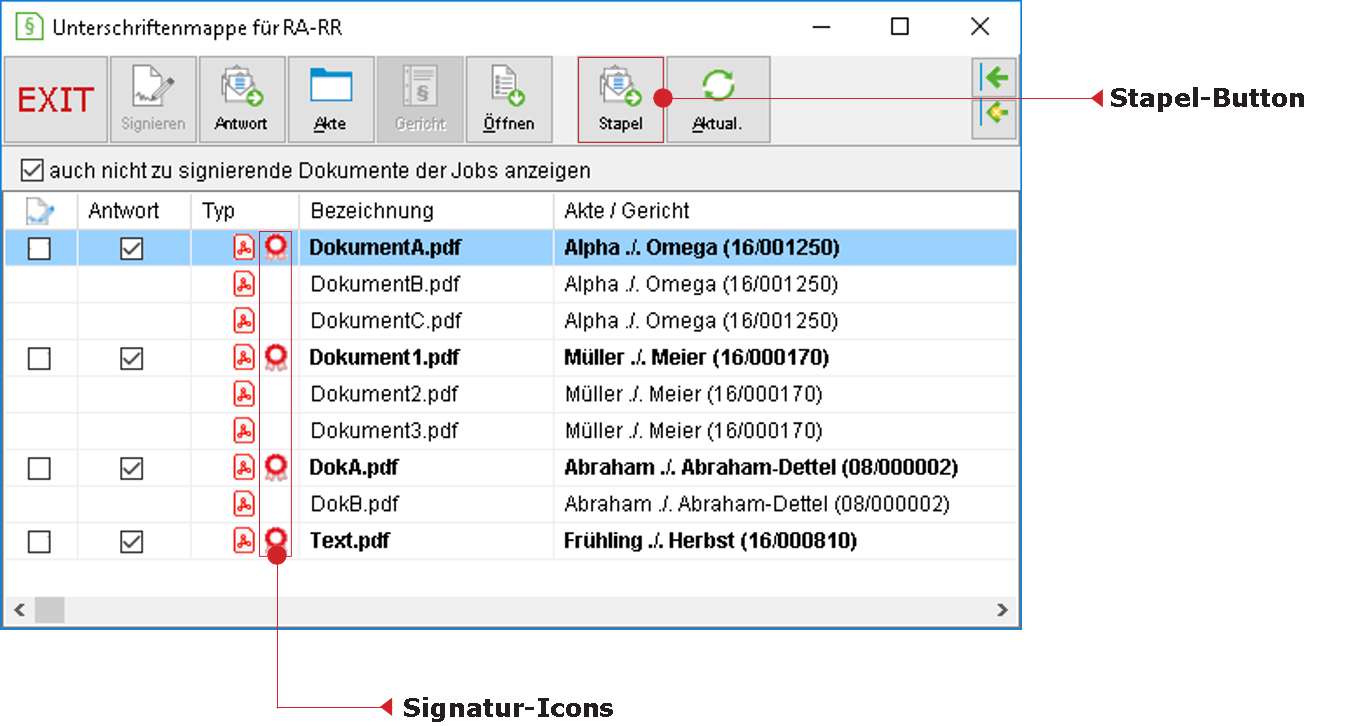The width and height of the screenshot is (1353, 726).
Task: Click the signature seal icon of Text.pdf
Action: click(276, 541)
